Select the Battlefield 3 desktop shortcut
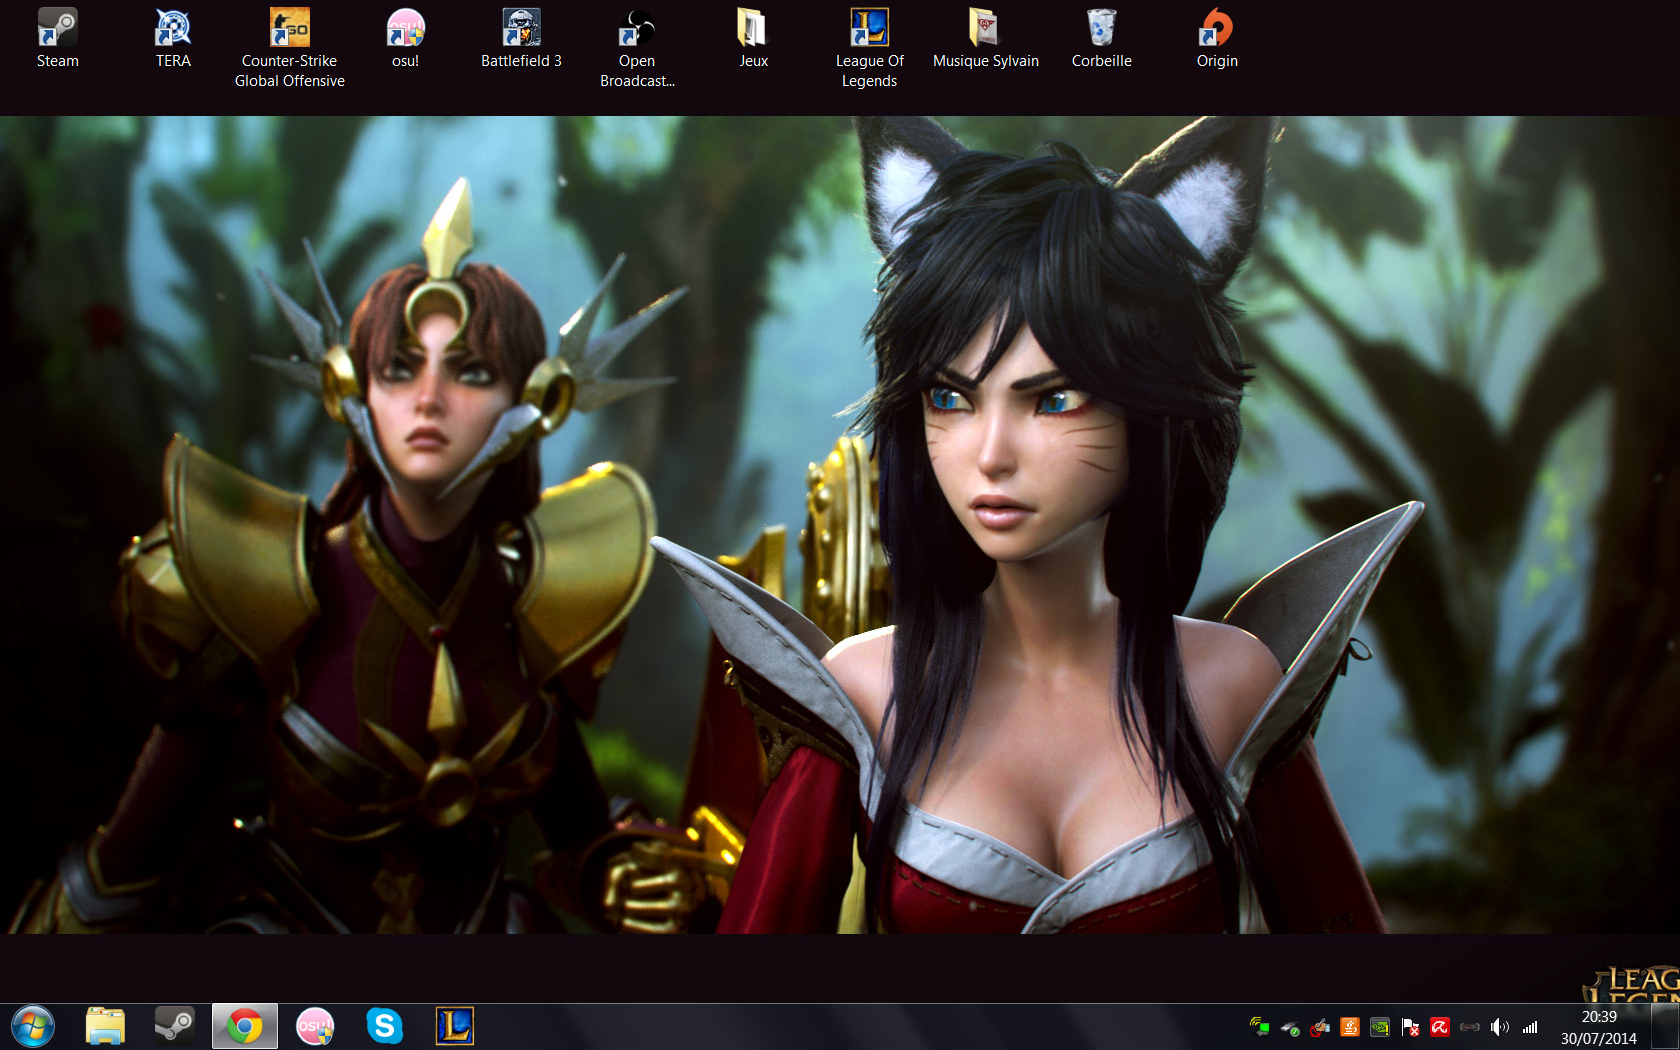The width and height of the screenshot is (1680, 1050). click(x=521, y=38)
